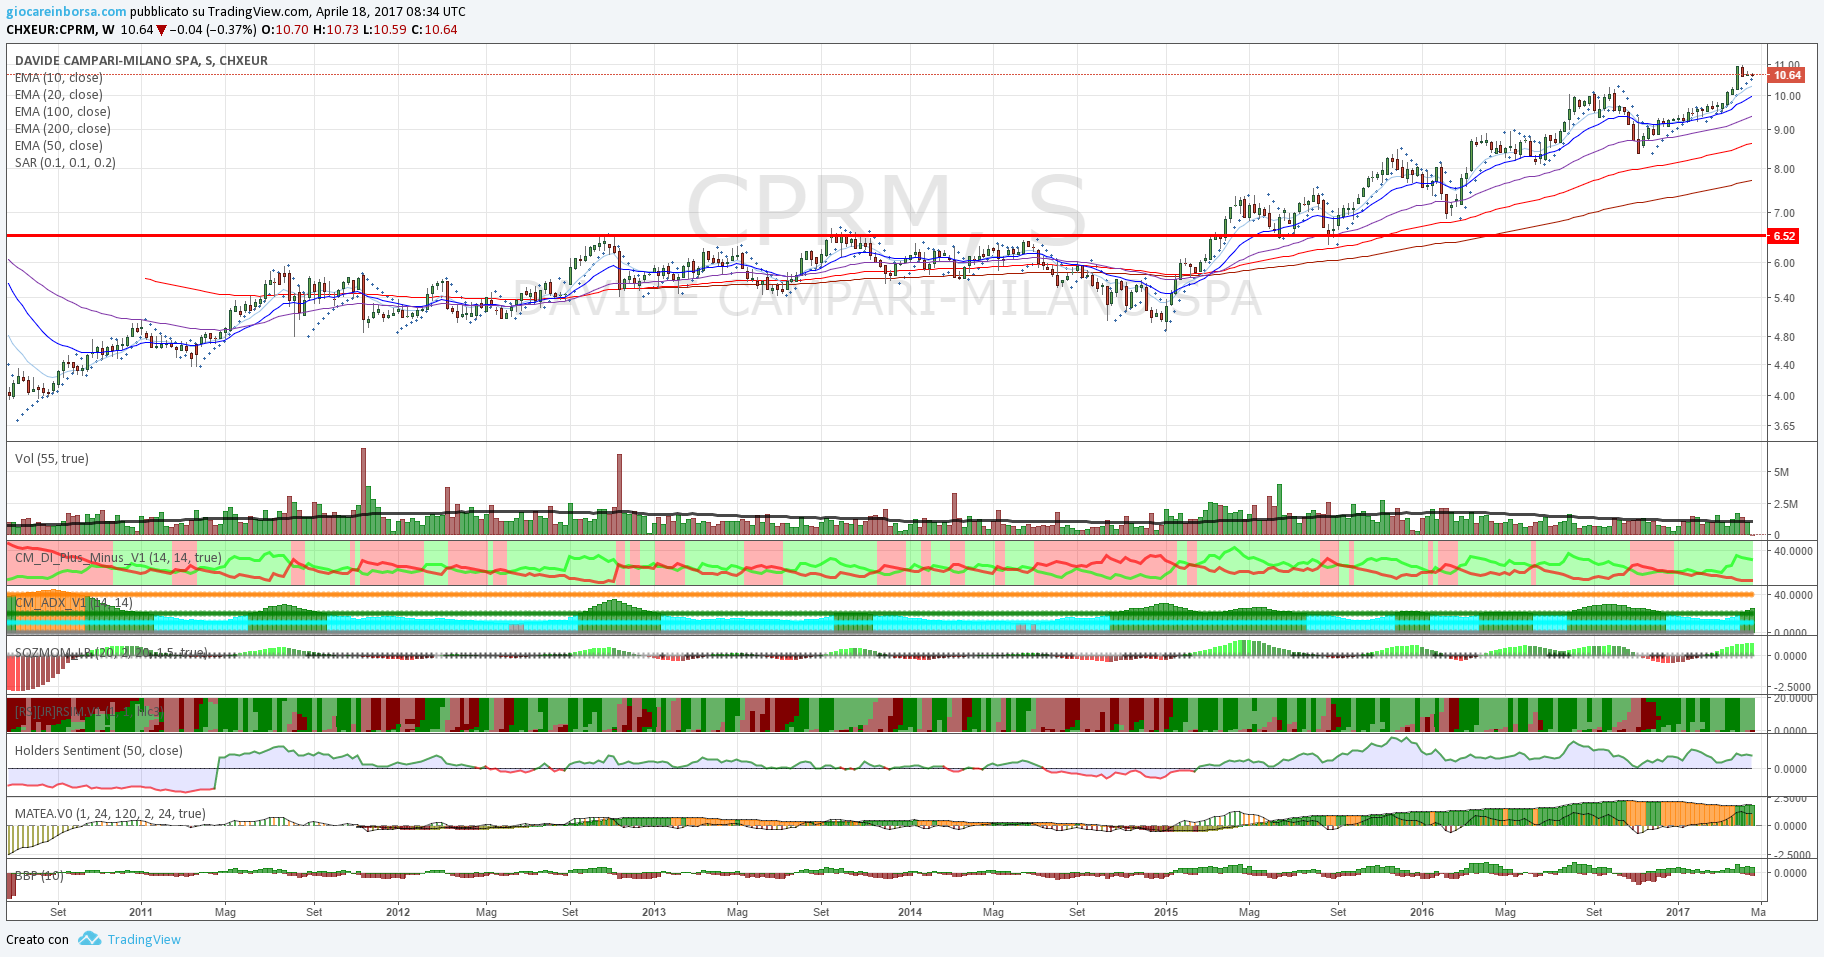Click the 2015 label on time axis
Screen dimensions: 1824x957
1166,912
